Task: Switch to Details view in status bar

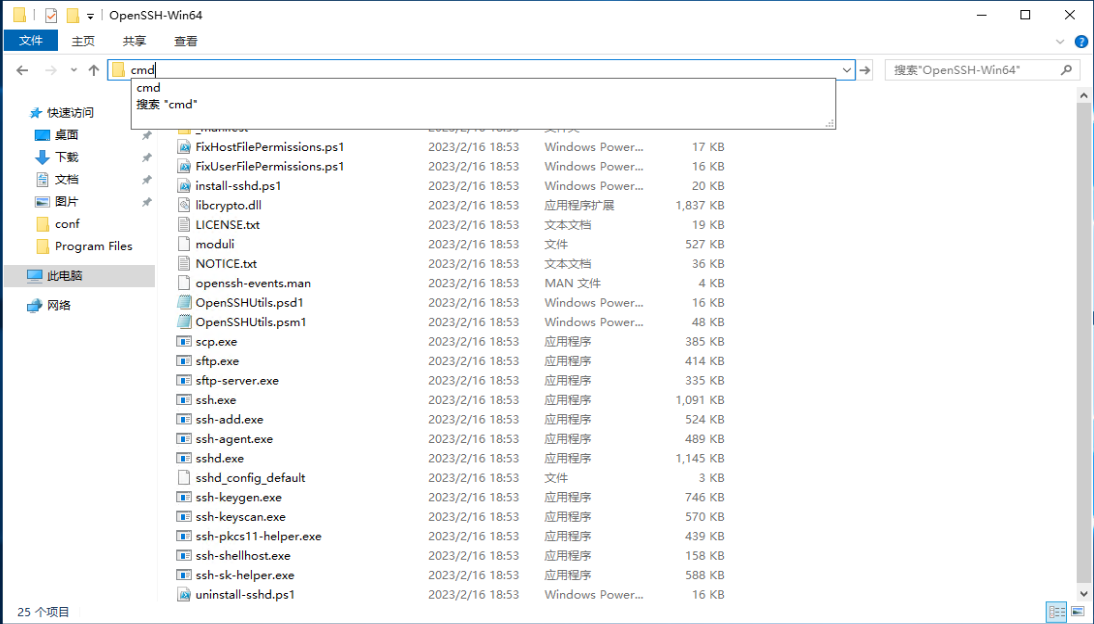Action: (1056, 612)
